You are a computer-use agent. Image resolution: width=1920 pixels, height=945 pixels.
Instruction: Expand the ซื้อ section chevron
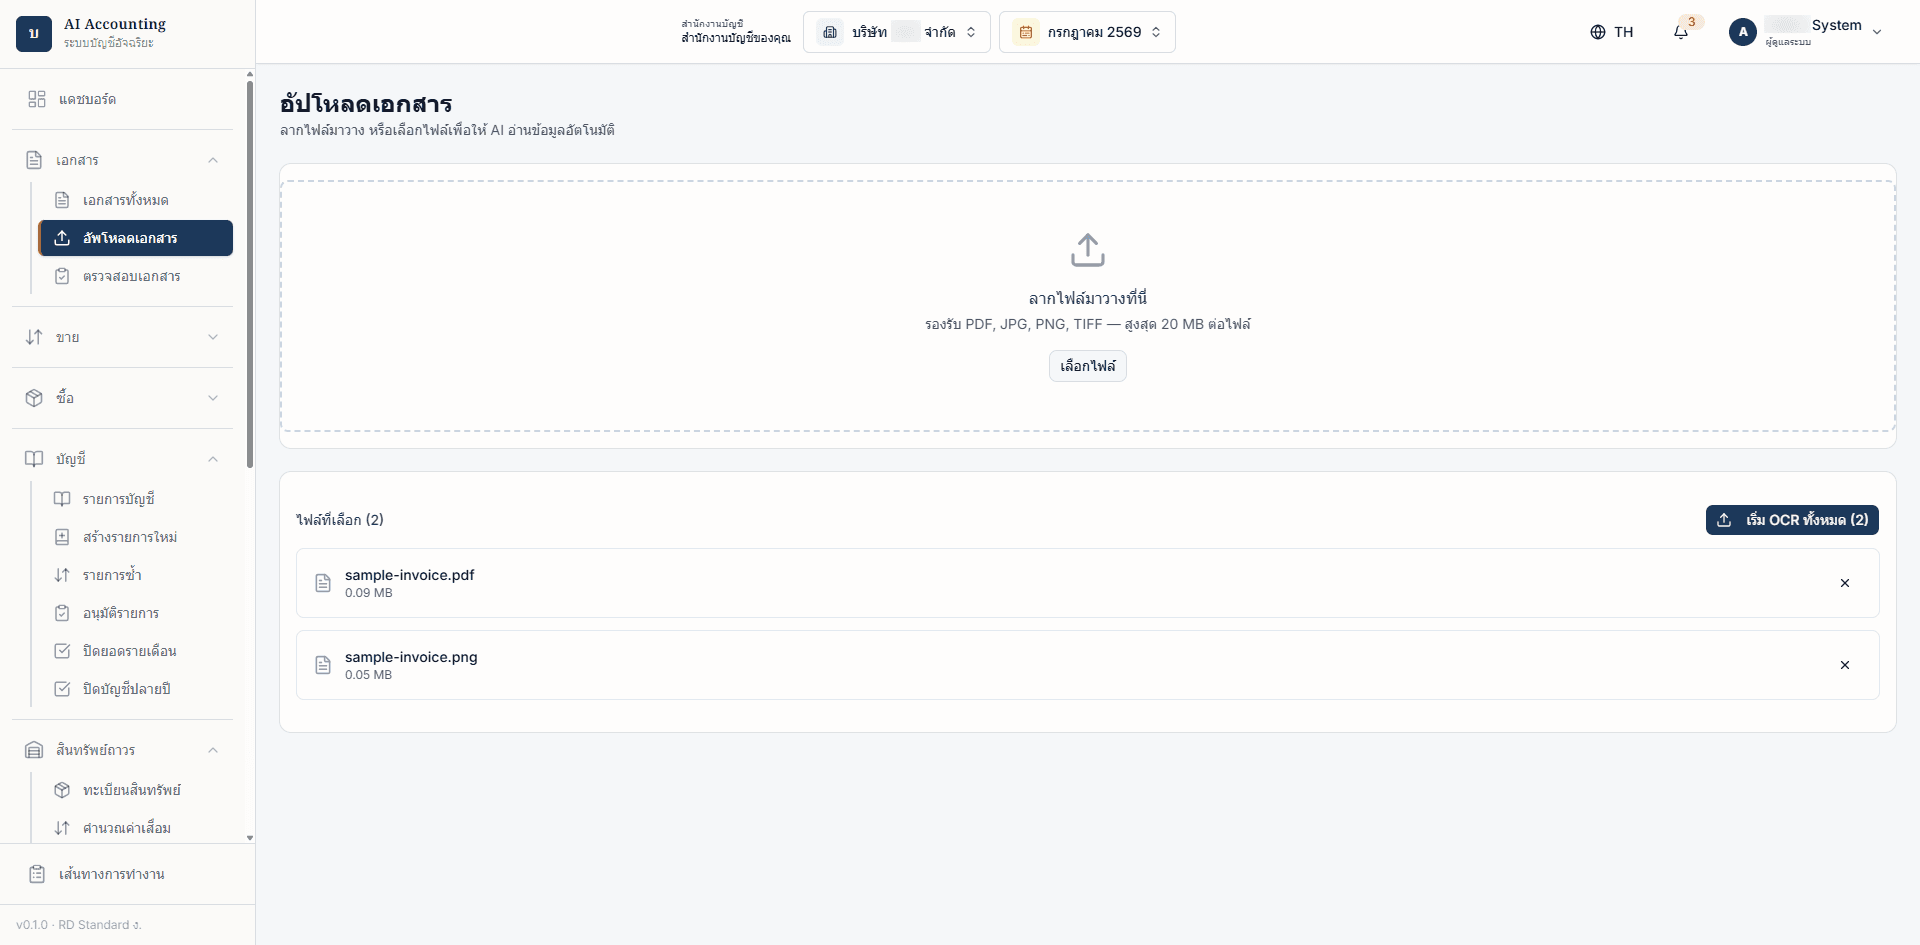click(213, 398)
